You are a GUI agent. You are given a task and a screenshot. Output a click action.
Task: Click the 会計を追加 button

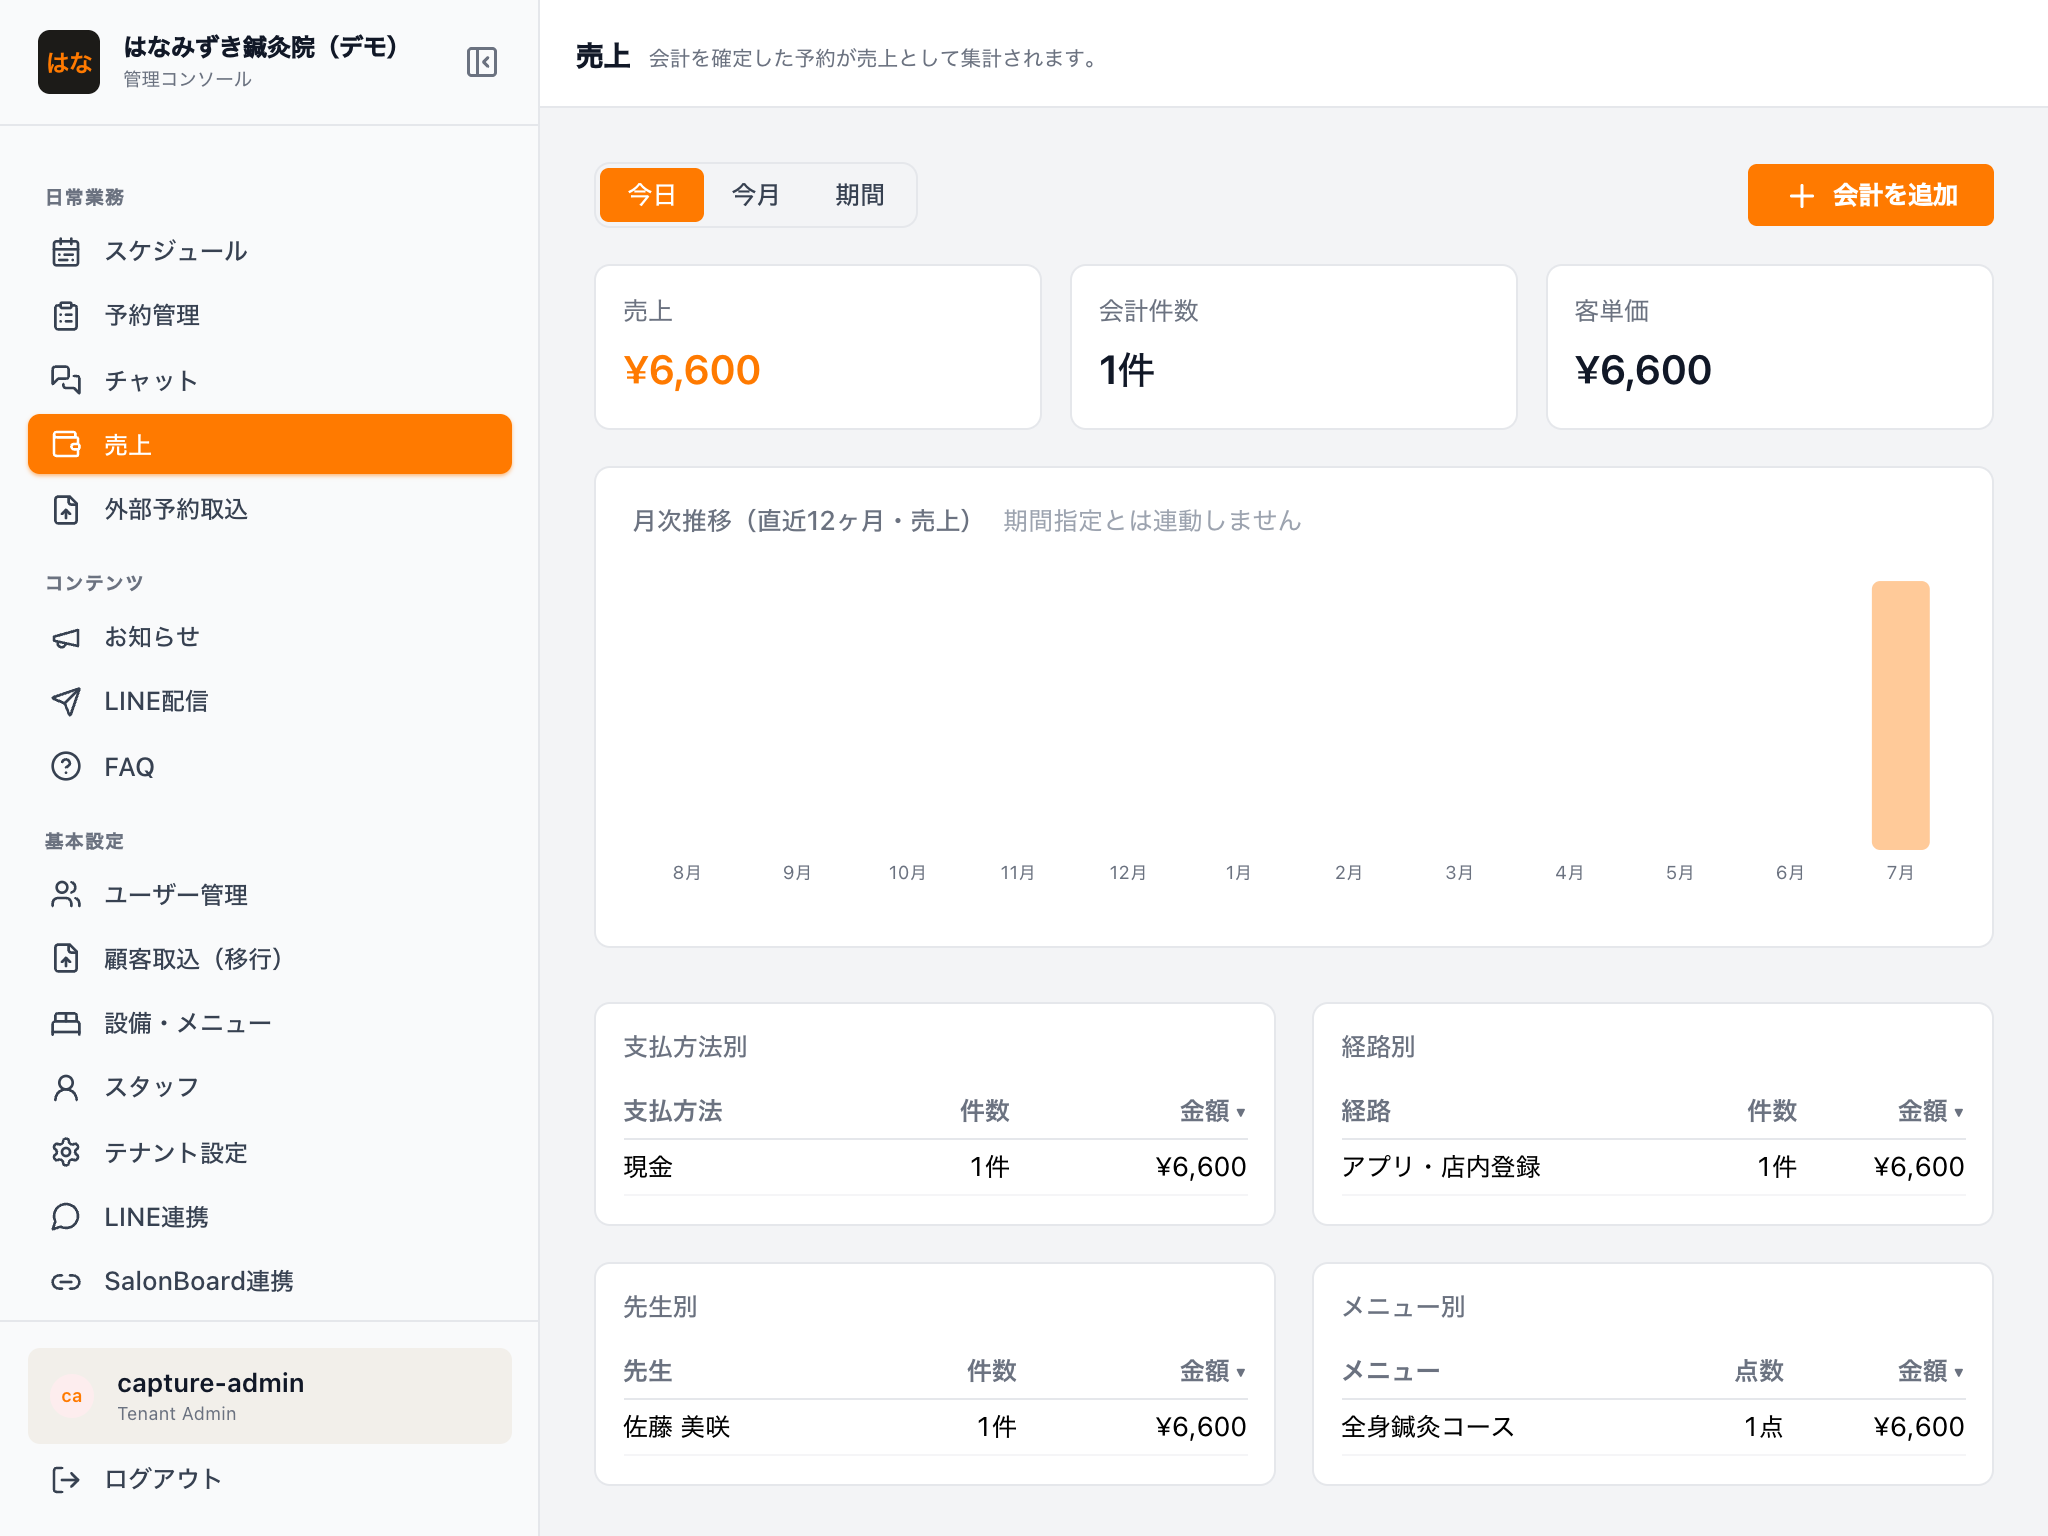1870,195
